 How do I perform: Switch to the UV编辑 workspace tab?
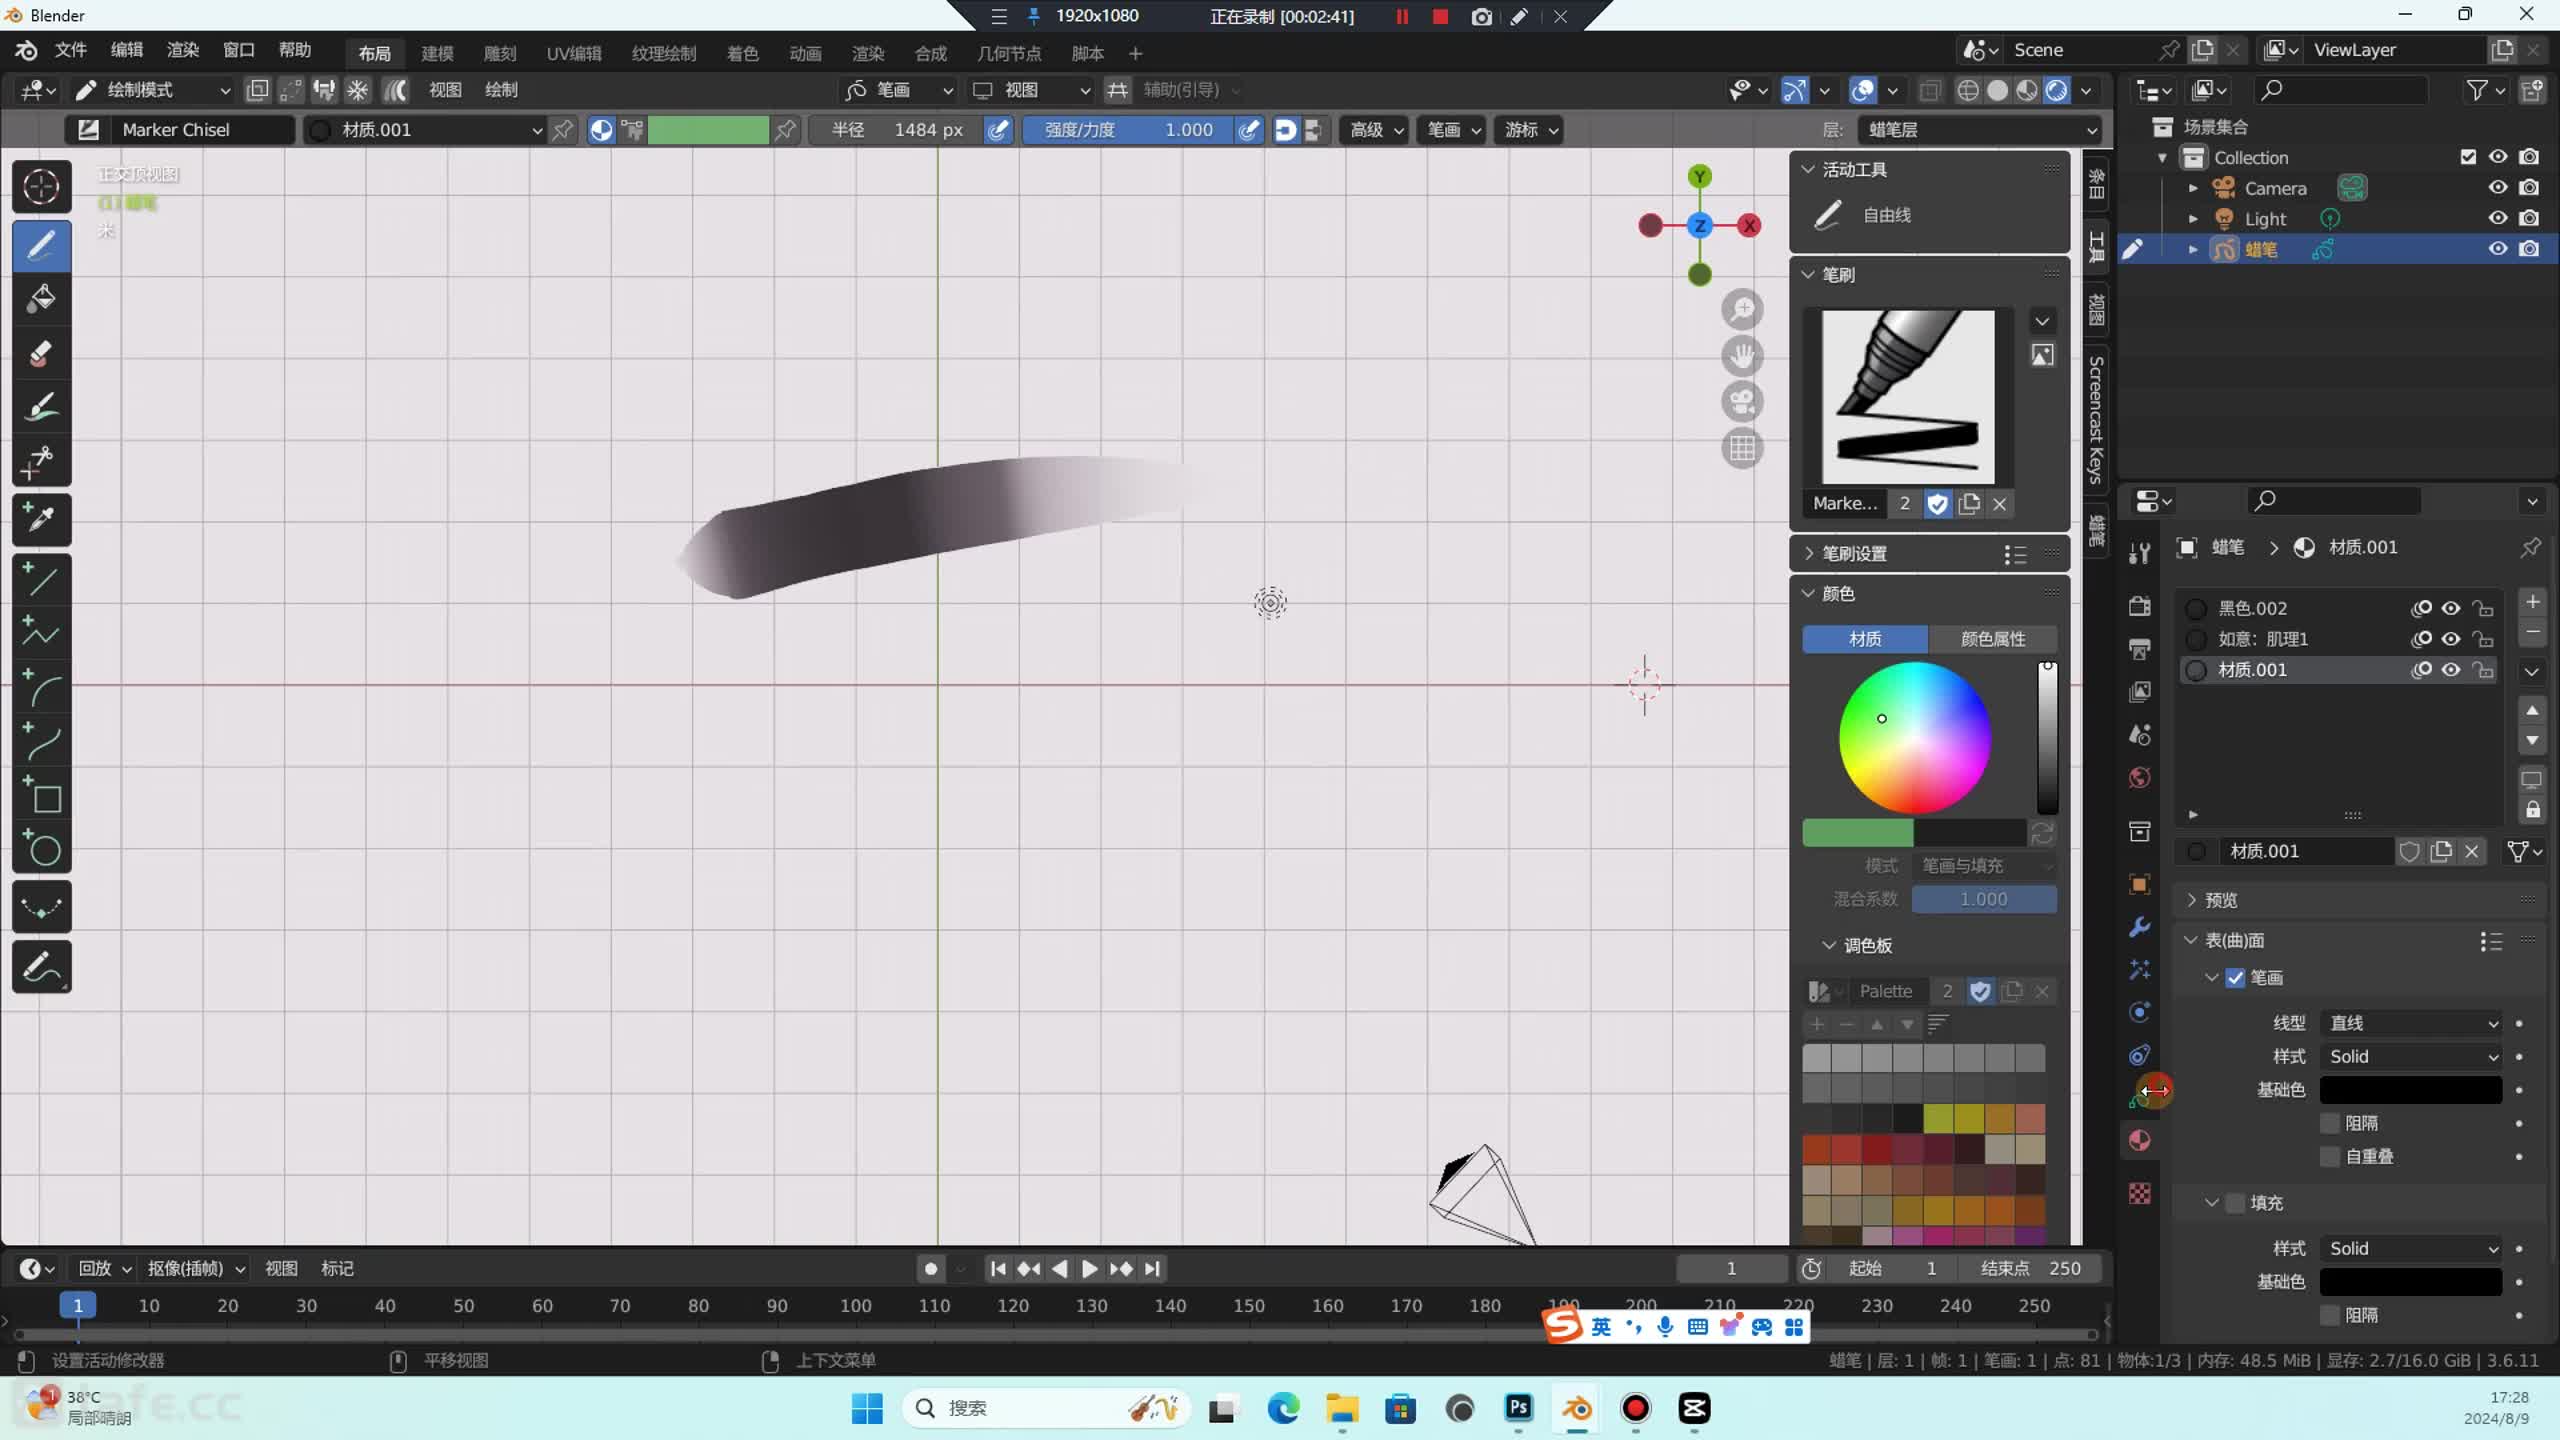tap(574, 53)
